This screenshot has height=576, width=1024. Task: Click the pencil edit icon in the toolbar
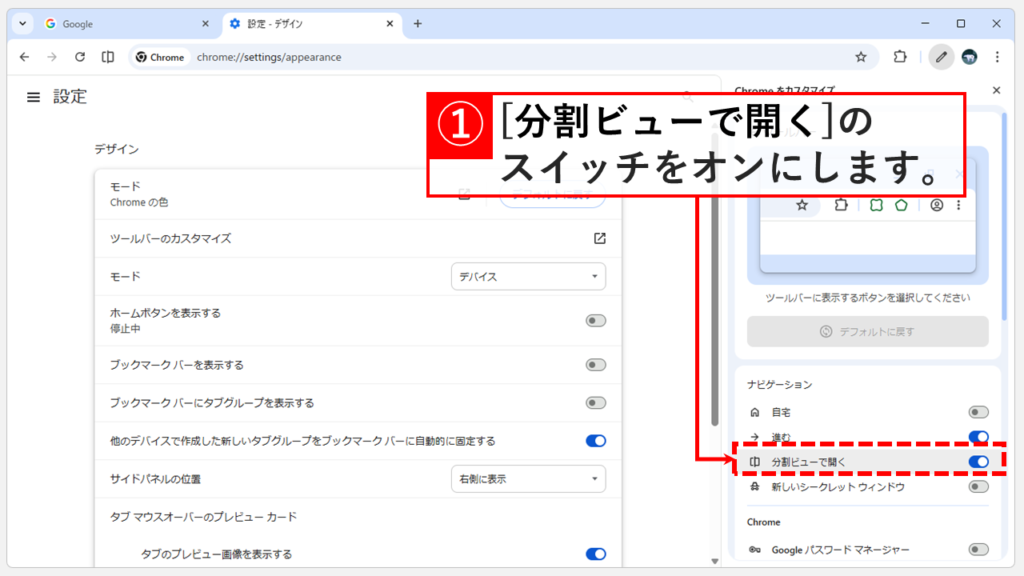(941, 57)
